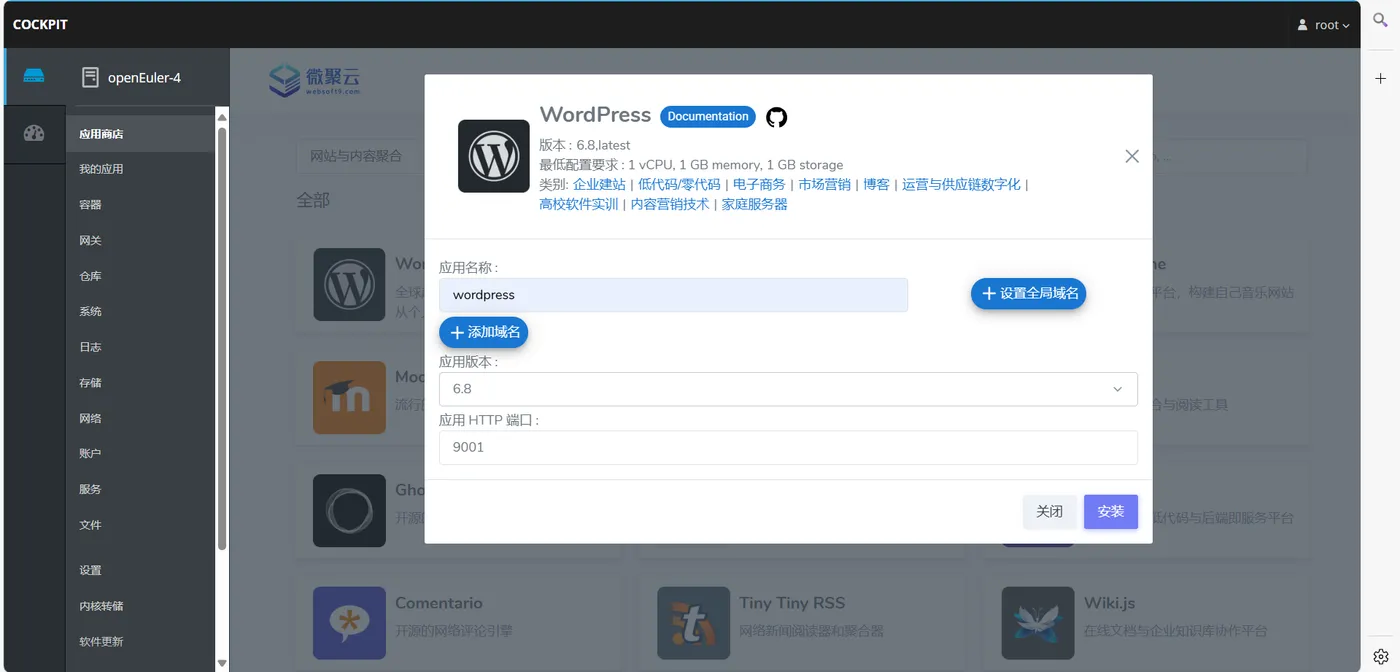The image size is (1400, 672).
Task: Click the plus icon in the right sidebar
Action: pyautogui.click(x=1380, y=78)
